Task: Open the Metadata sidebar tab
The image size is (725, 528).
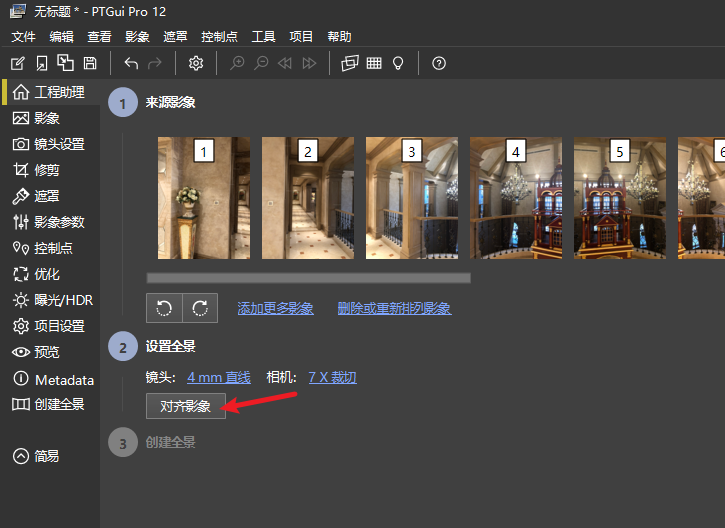Action: pyautogui.click(x=53, y=379)
